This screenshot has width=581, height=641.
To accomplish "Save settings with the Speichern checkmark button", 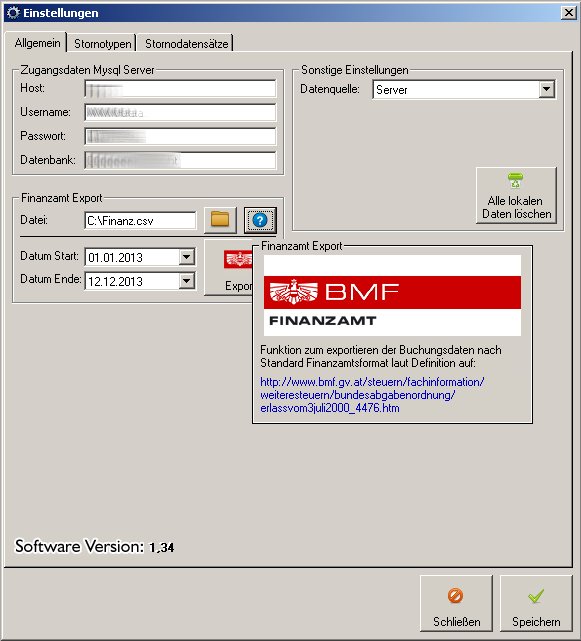I will click(x=536, y=603).
